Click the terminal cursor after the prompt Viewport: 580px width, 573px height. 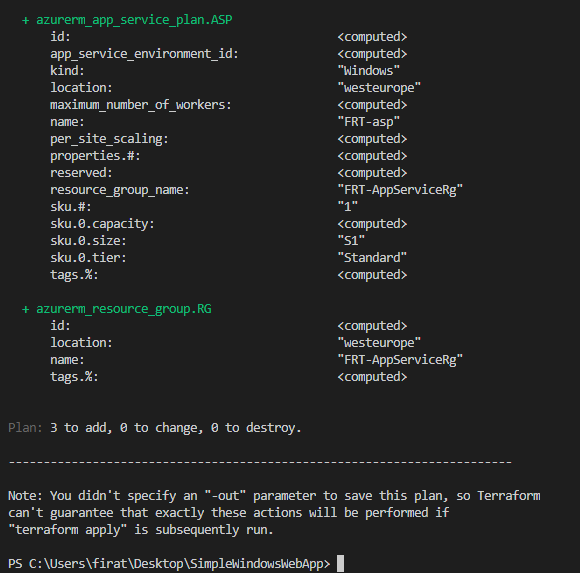(340, 564)
